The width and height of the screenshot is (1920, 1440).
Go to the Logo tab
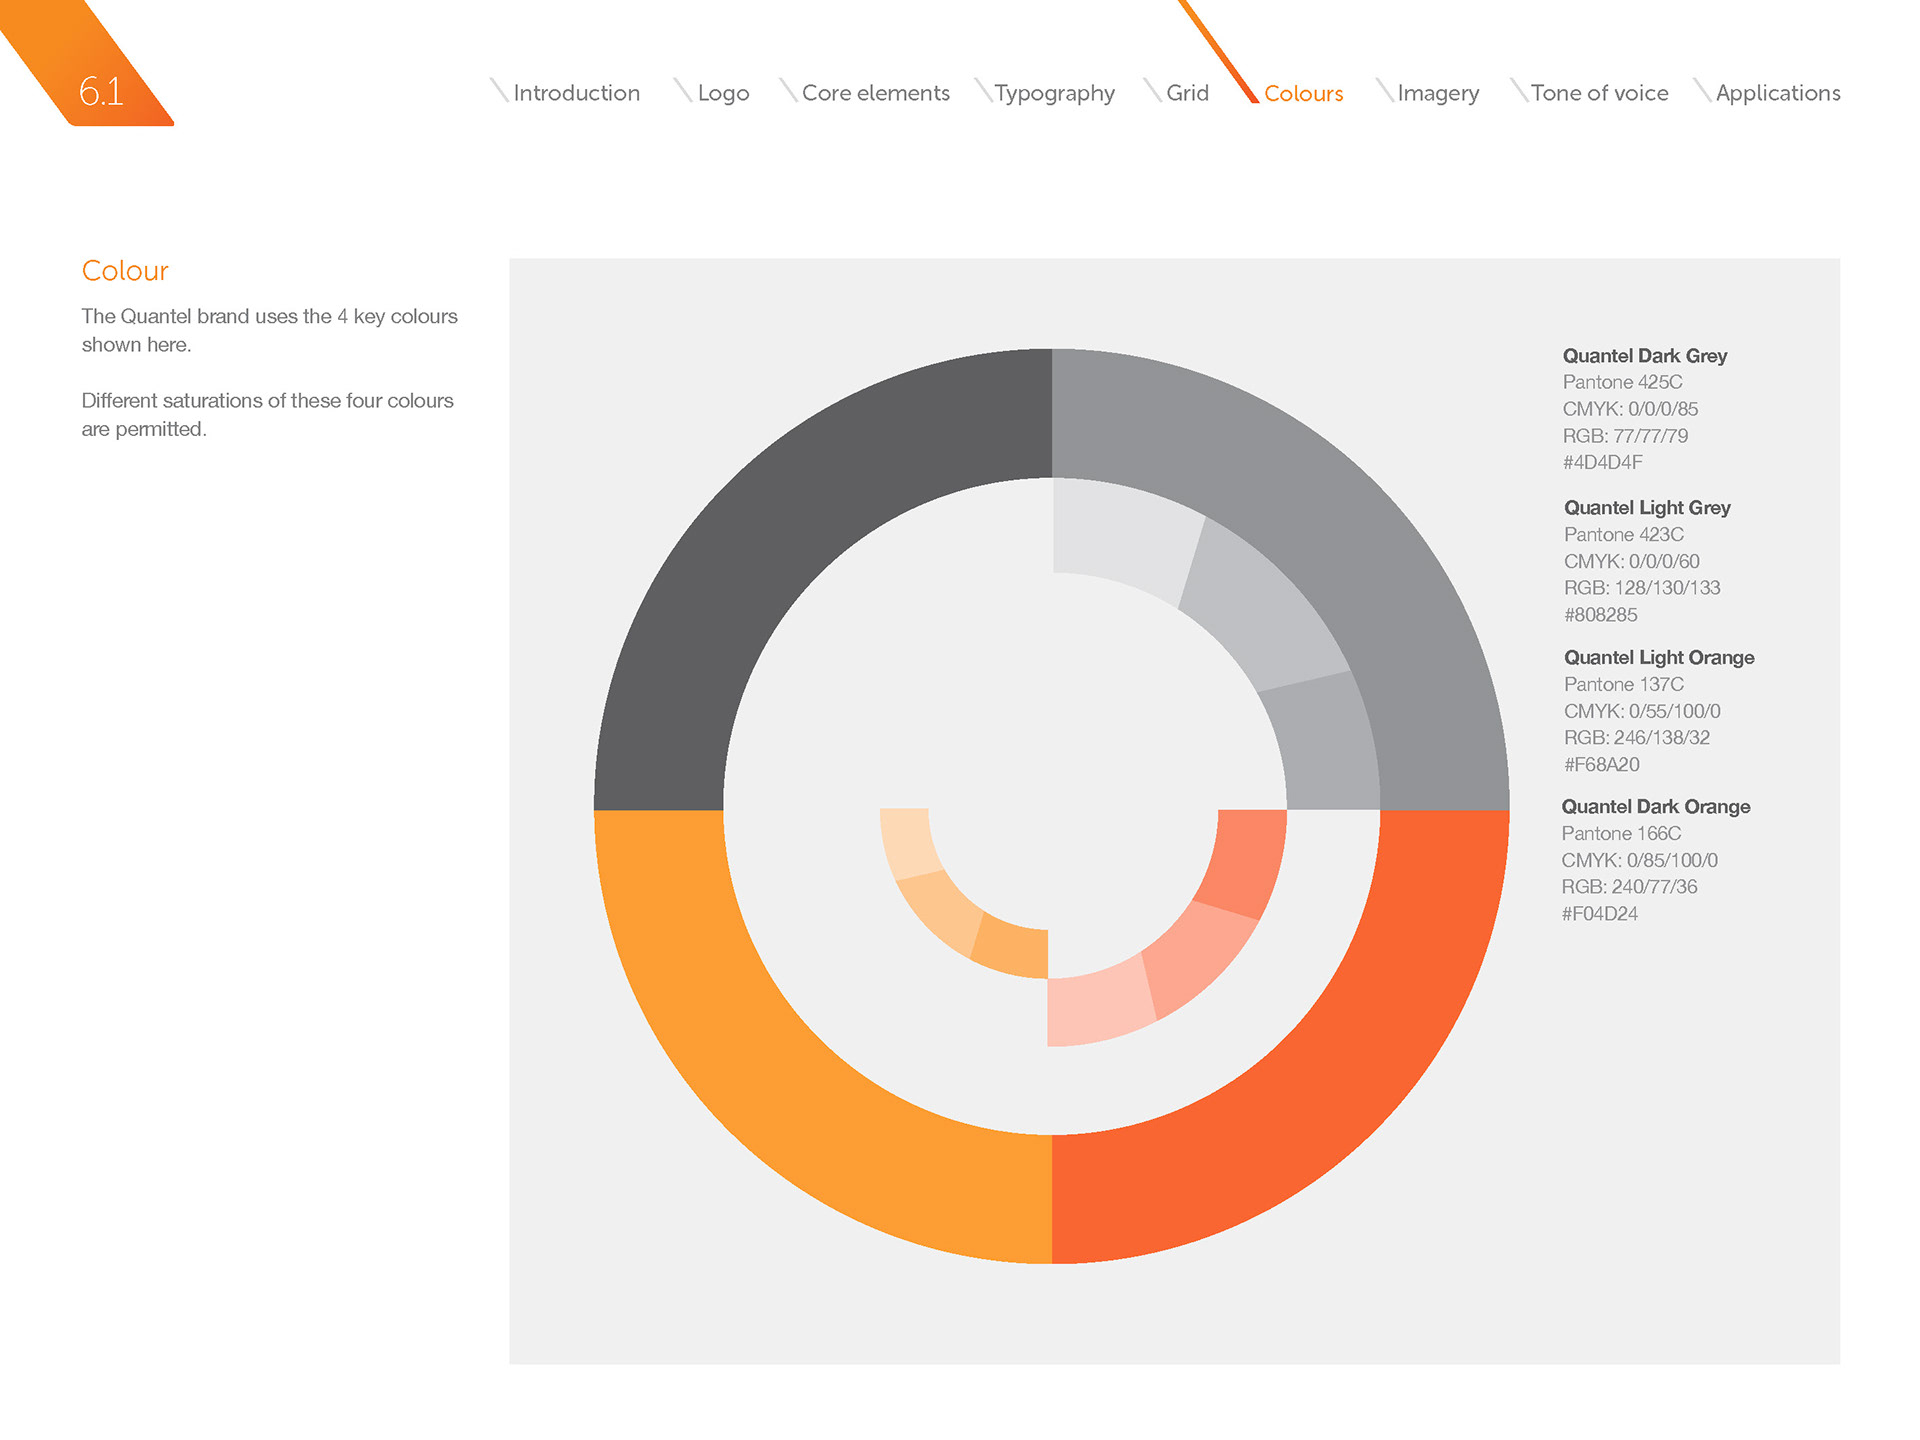[723, 93]
